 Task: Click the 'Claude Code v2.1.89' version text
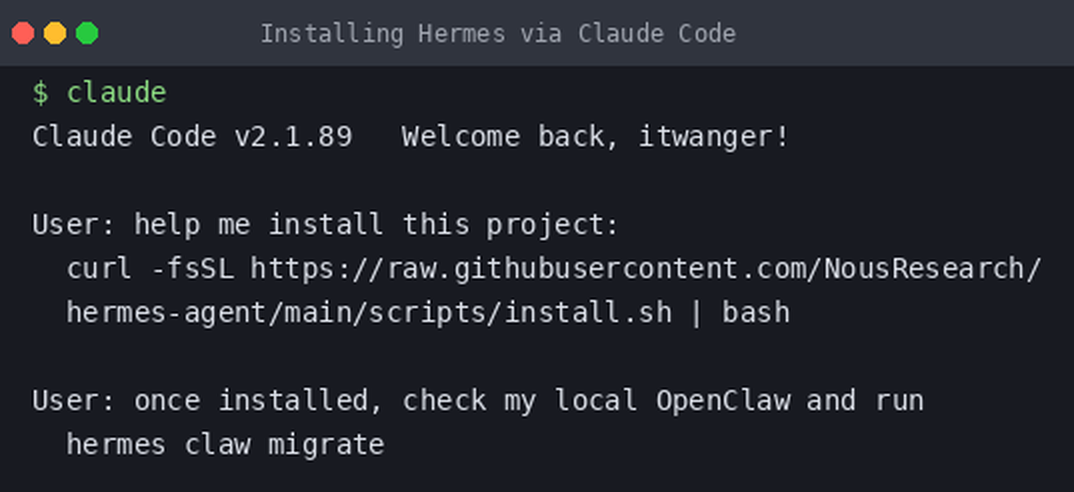[192, 136]
